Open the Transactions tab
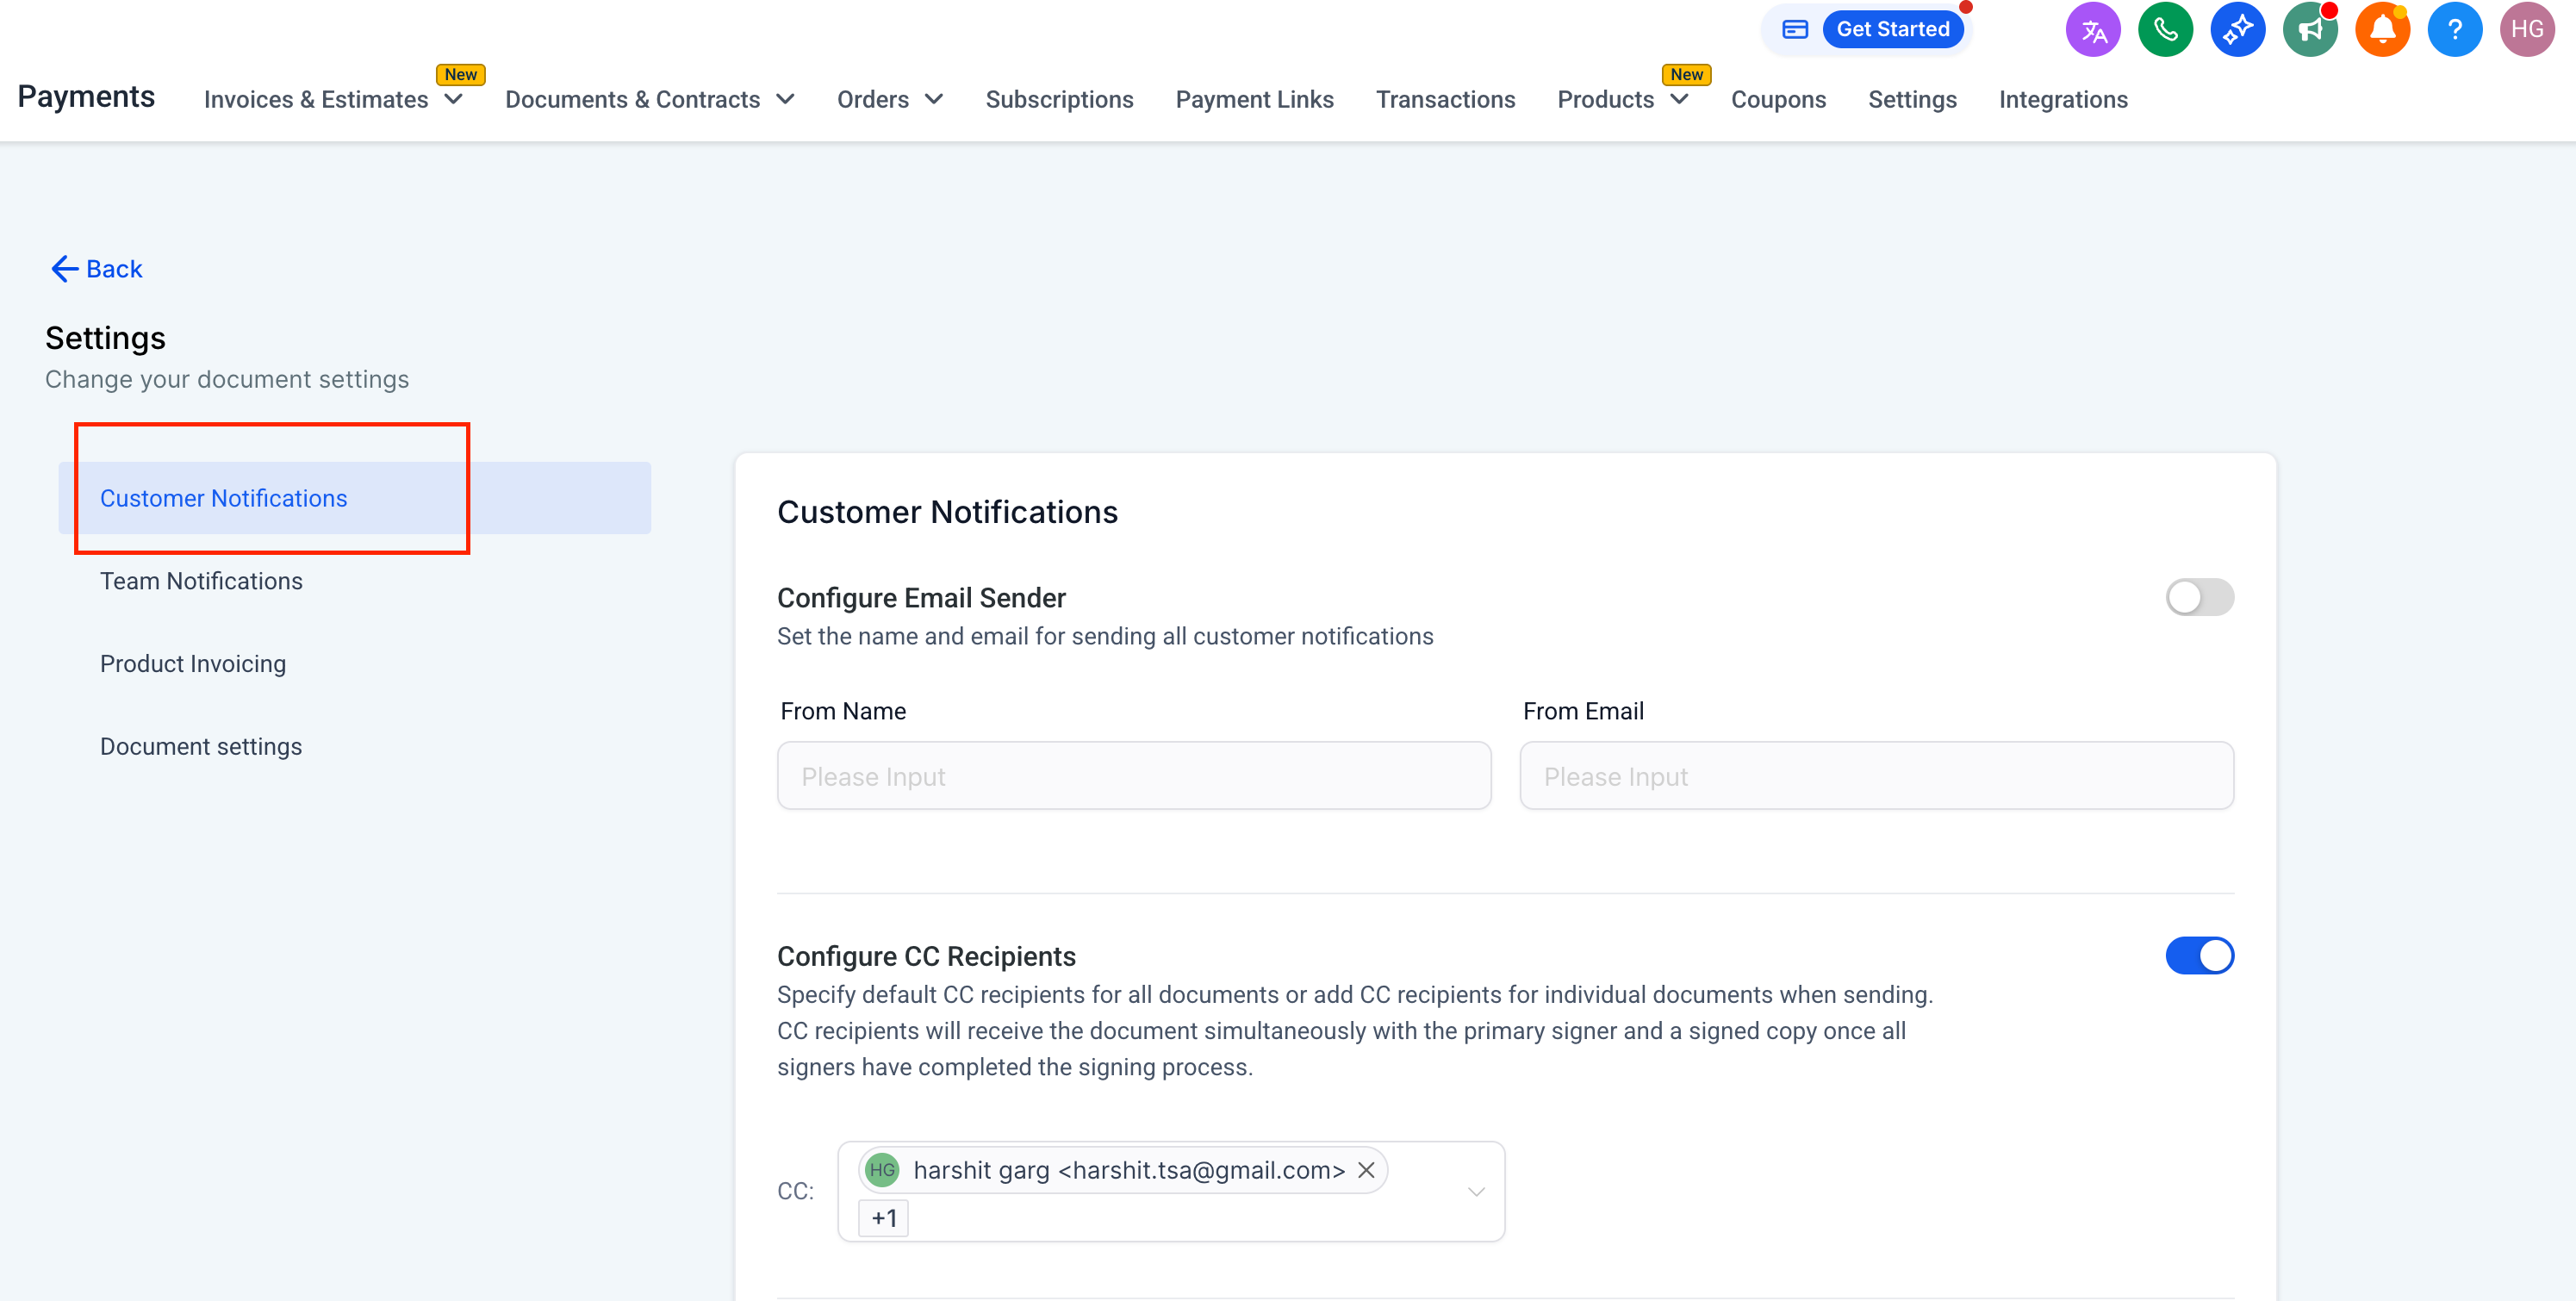This screenshot has width=2576, height=1301. coord(1445,100)
